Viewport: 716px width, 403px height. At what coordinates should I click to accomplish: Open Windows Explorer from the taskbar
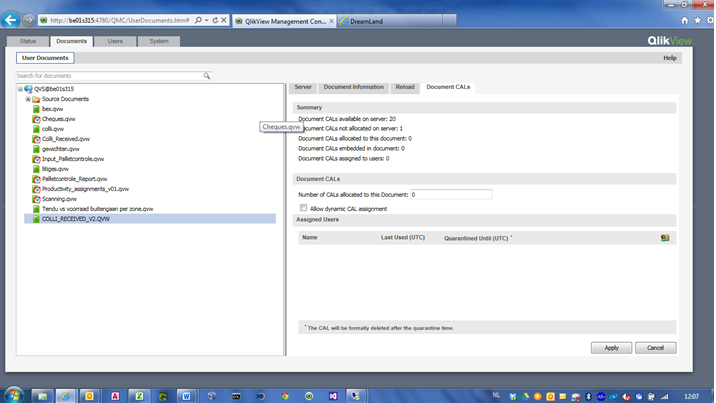tap(42, 396)
